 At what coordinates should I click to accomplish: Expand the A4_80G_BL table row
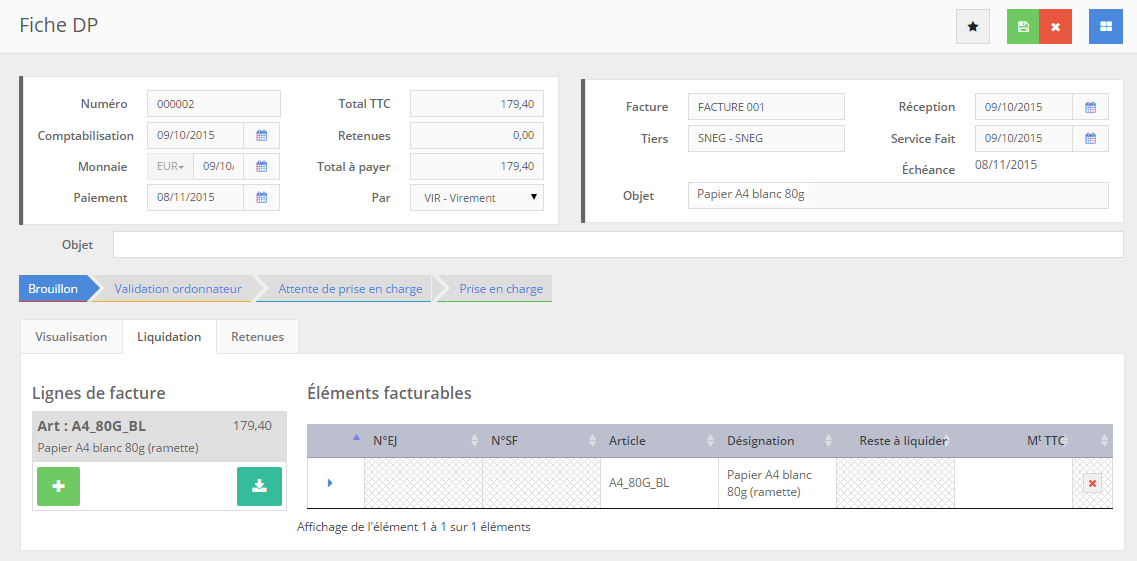click(x=330, y=483)
